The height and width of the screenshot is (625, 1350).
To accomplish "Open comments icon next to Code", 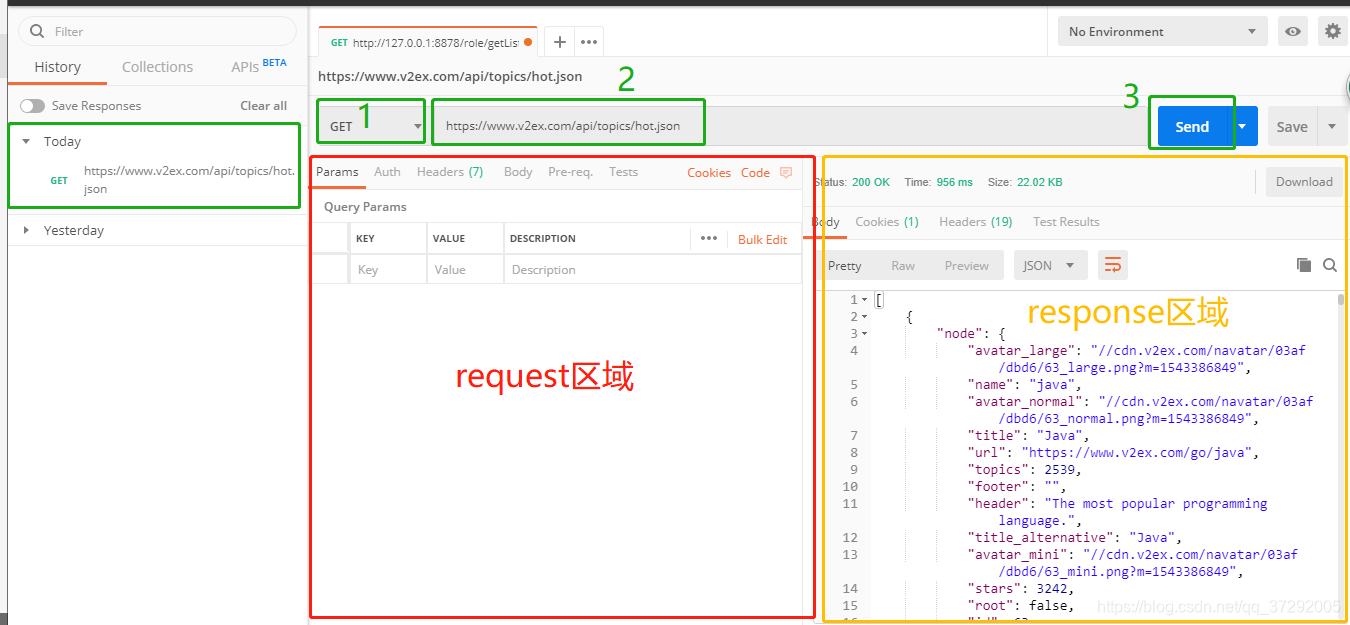I will click(x=786, y=172).
